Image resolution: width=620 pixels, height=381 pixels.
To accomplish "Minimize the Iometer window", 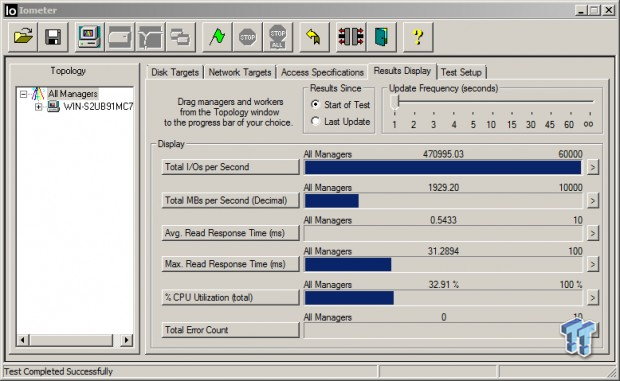I will [581, 10].
